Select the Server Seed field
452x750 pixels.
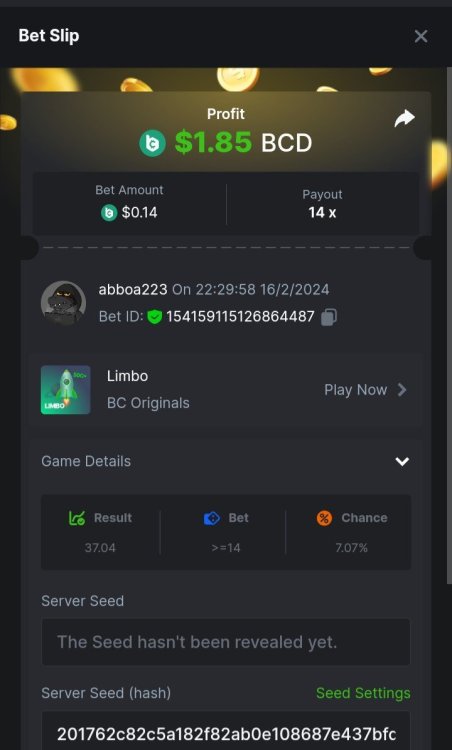(226, 642)
